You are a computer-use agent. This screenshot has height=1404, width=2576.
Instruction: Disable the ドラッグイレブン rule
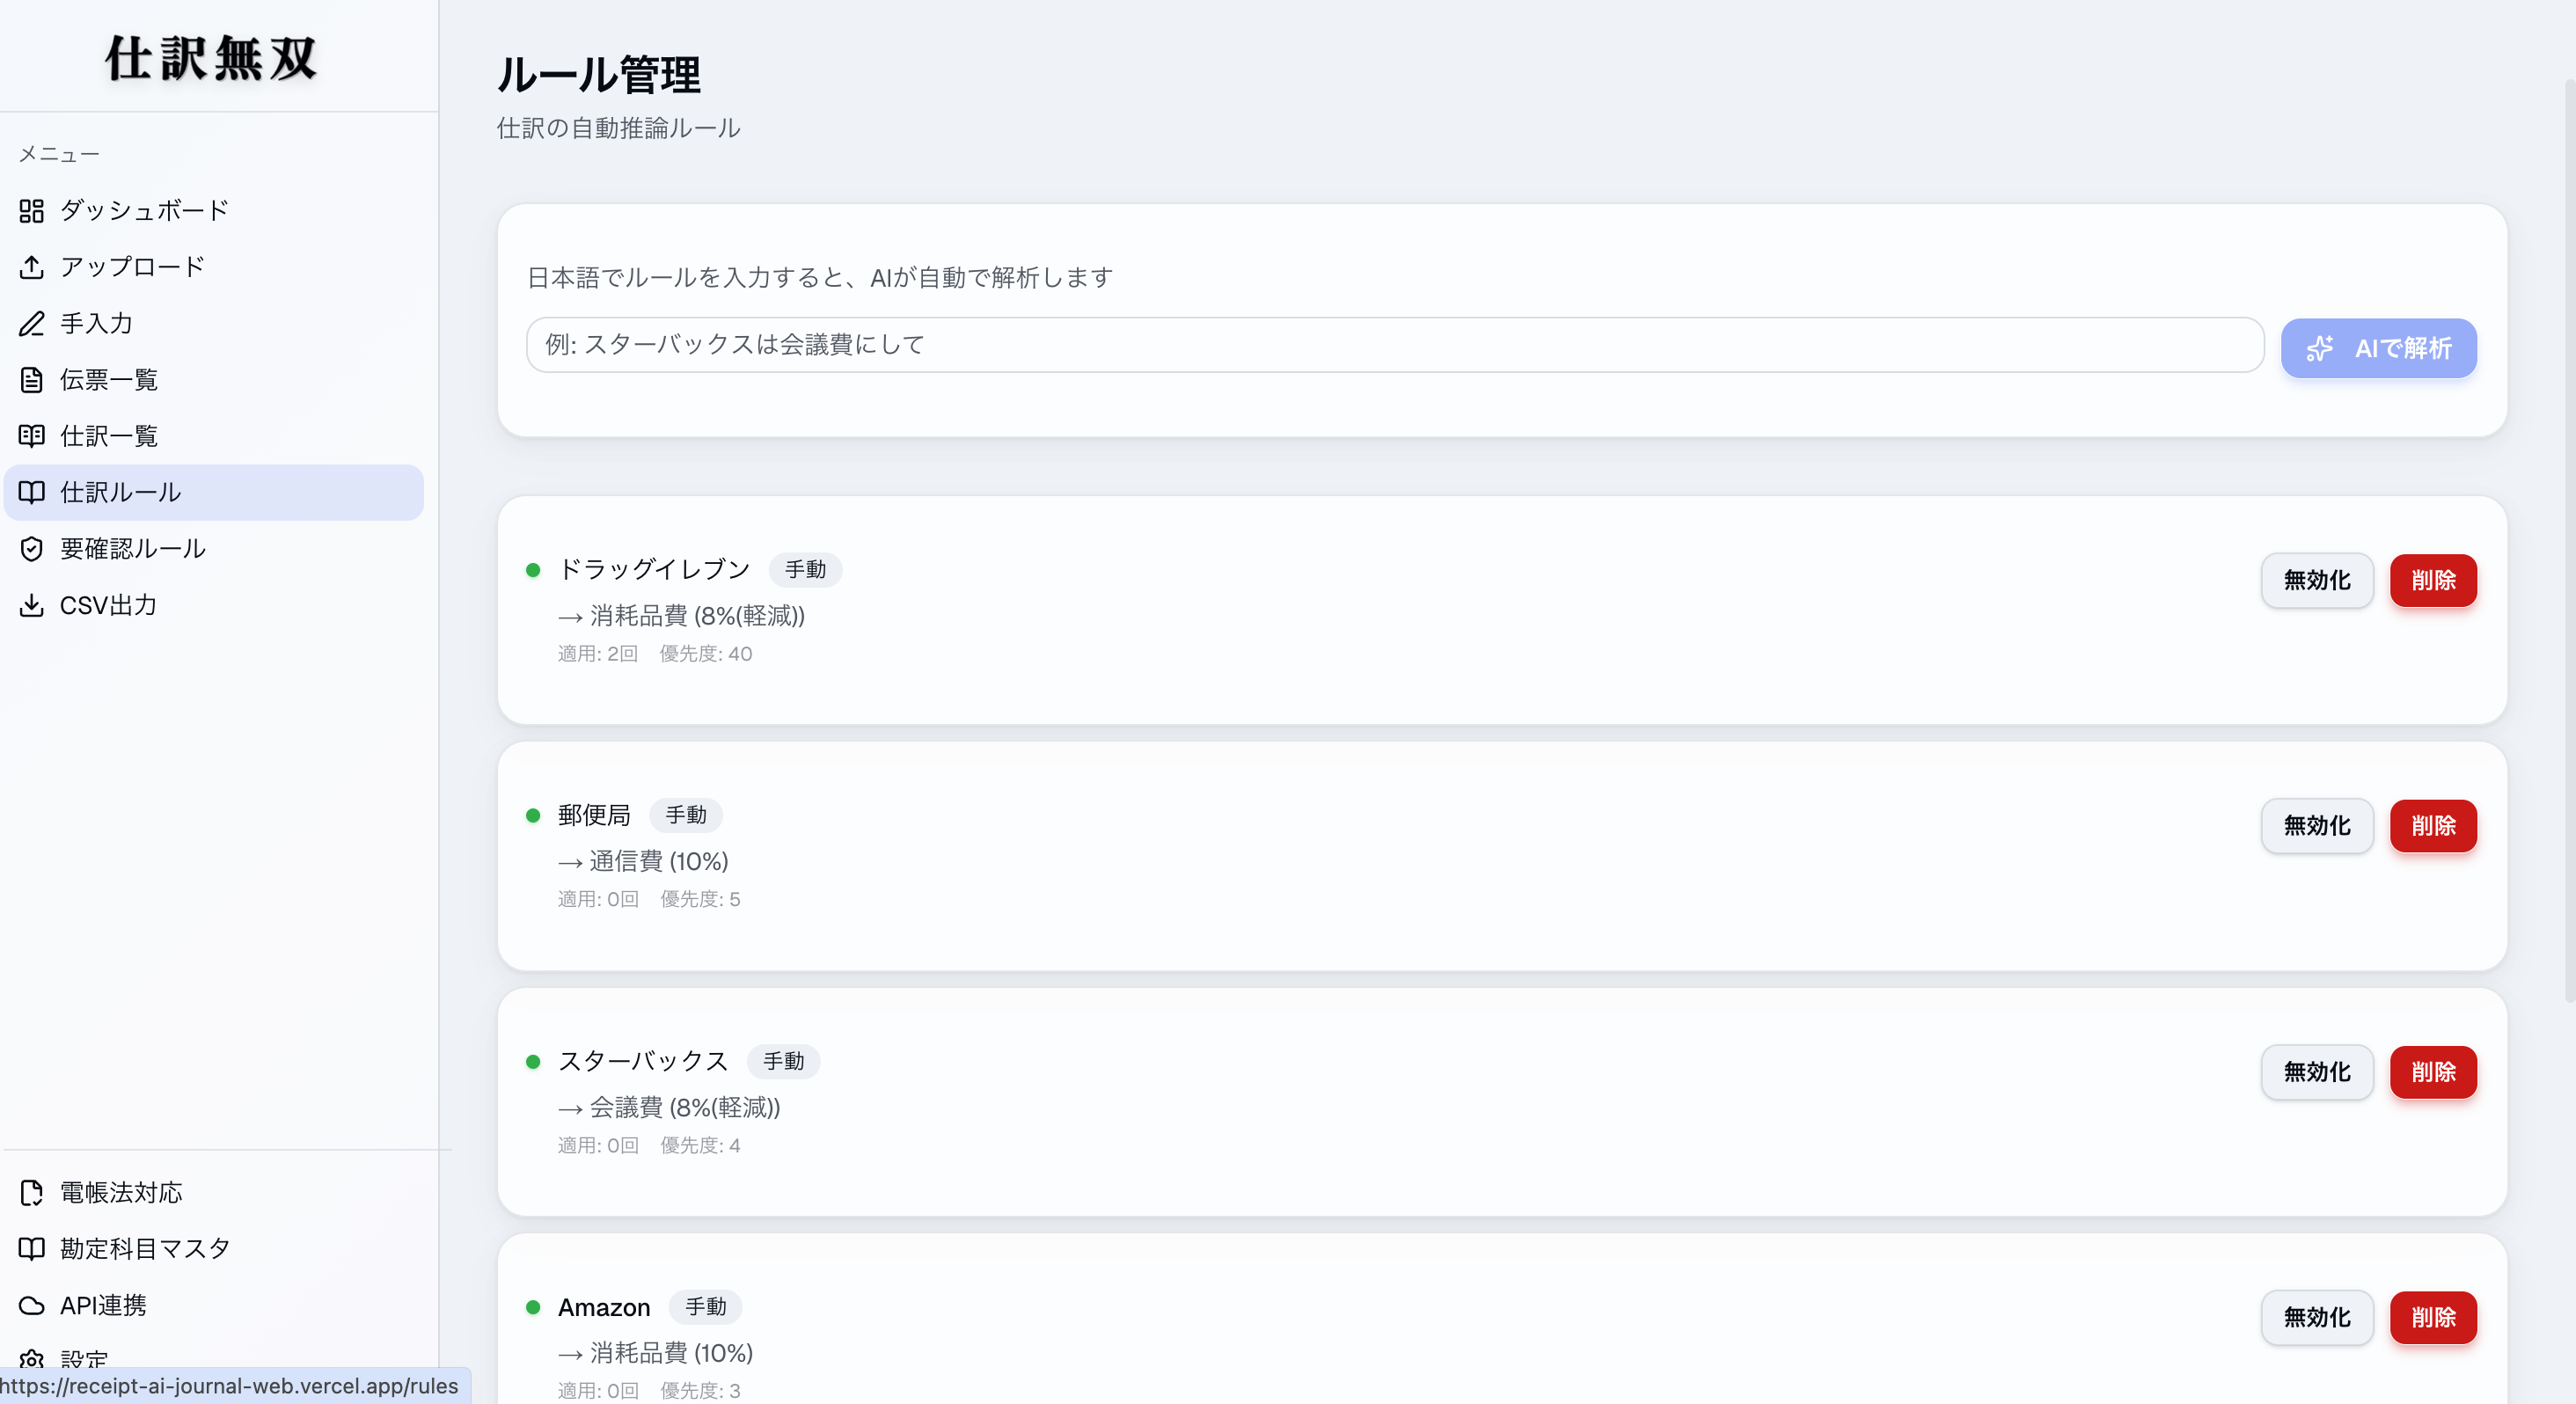(2317, 580)
